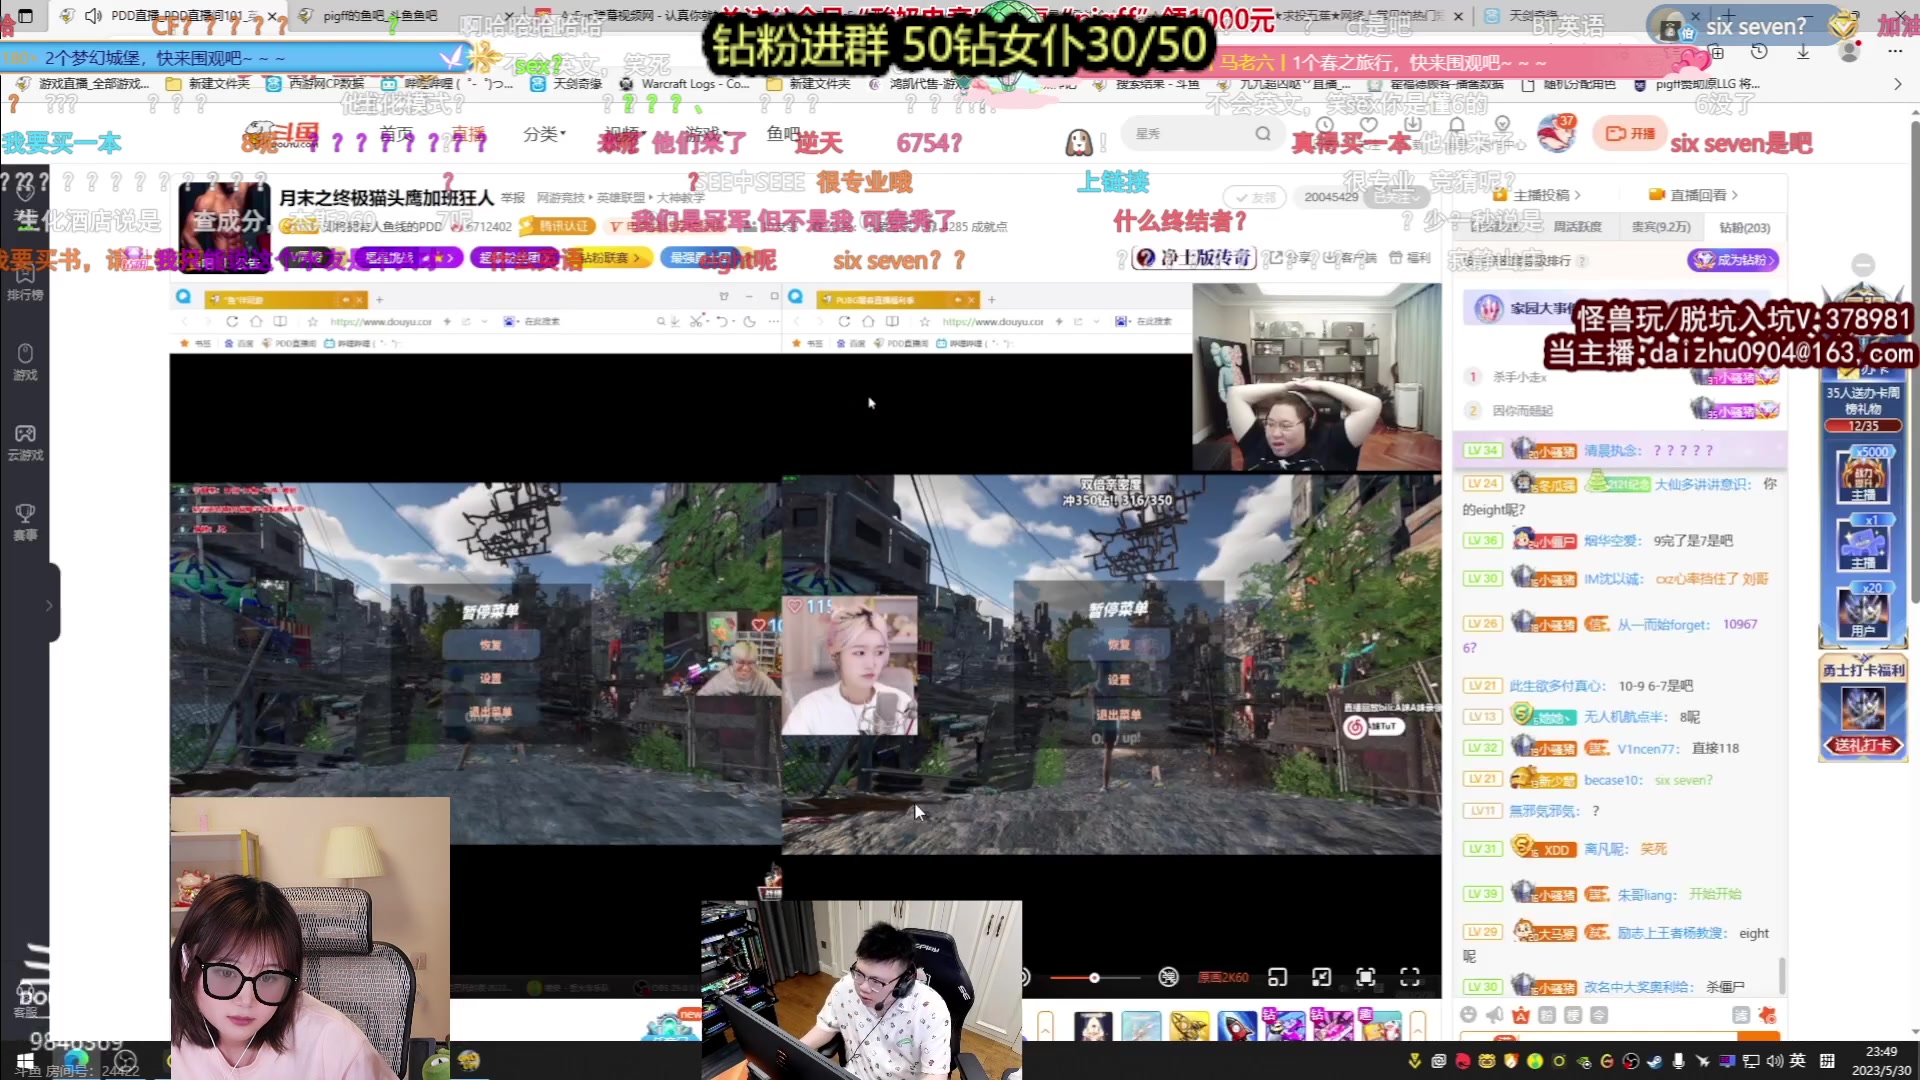Adjust the red volume slider in player controls
1920x1080 pixels.
click(x=1094, y=978)
